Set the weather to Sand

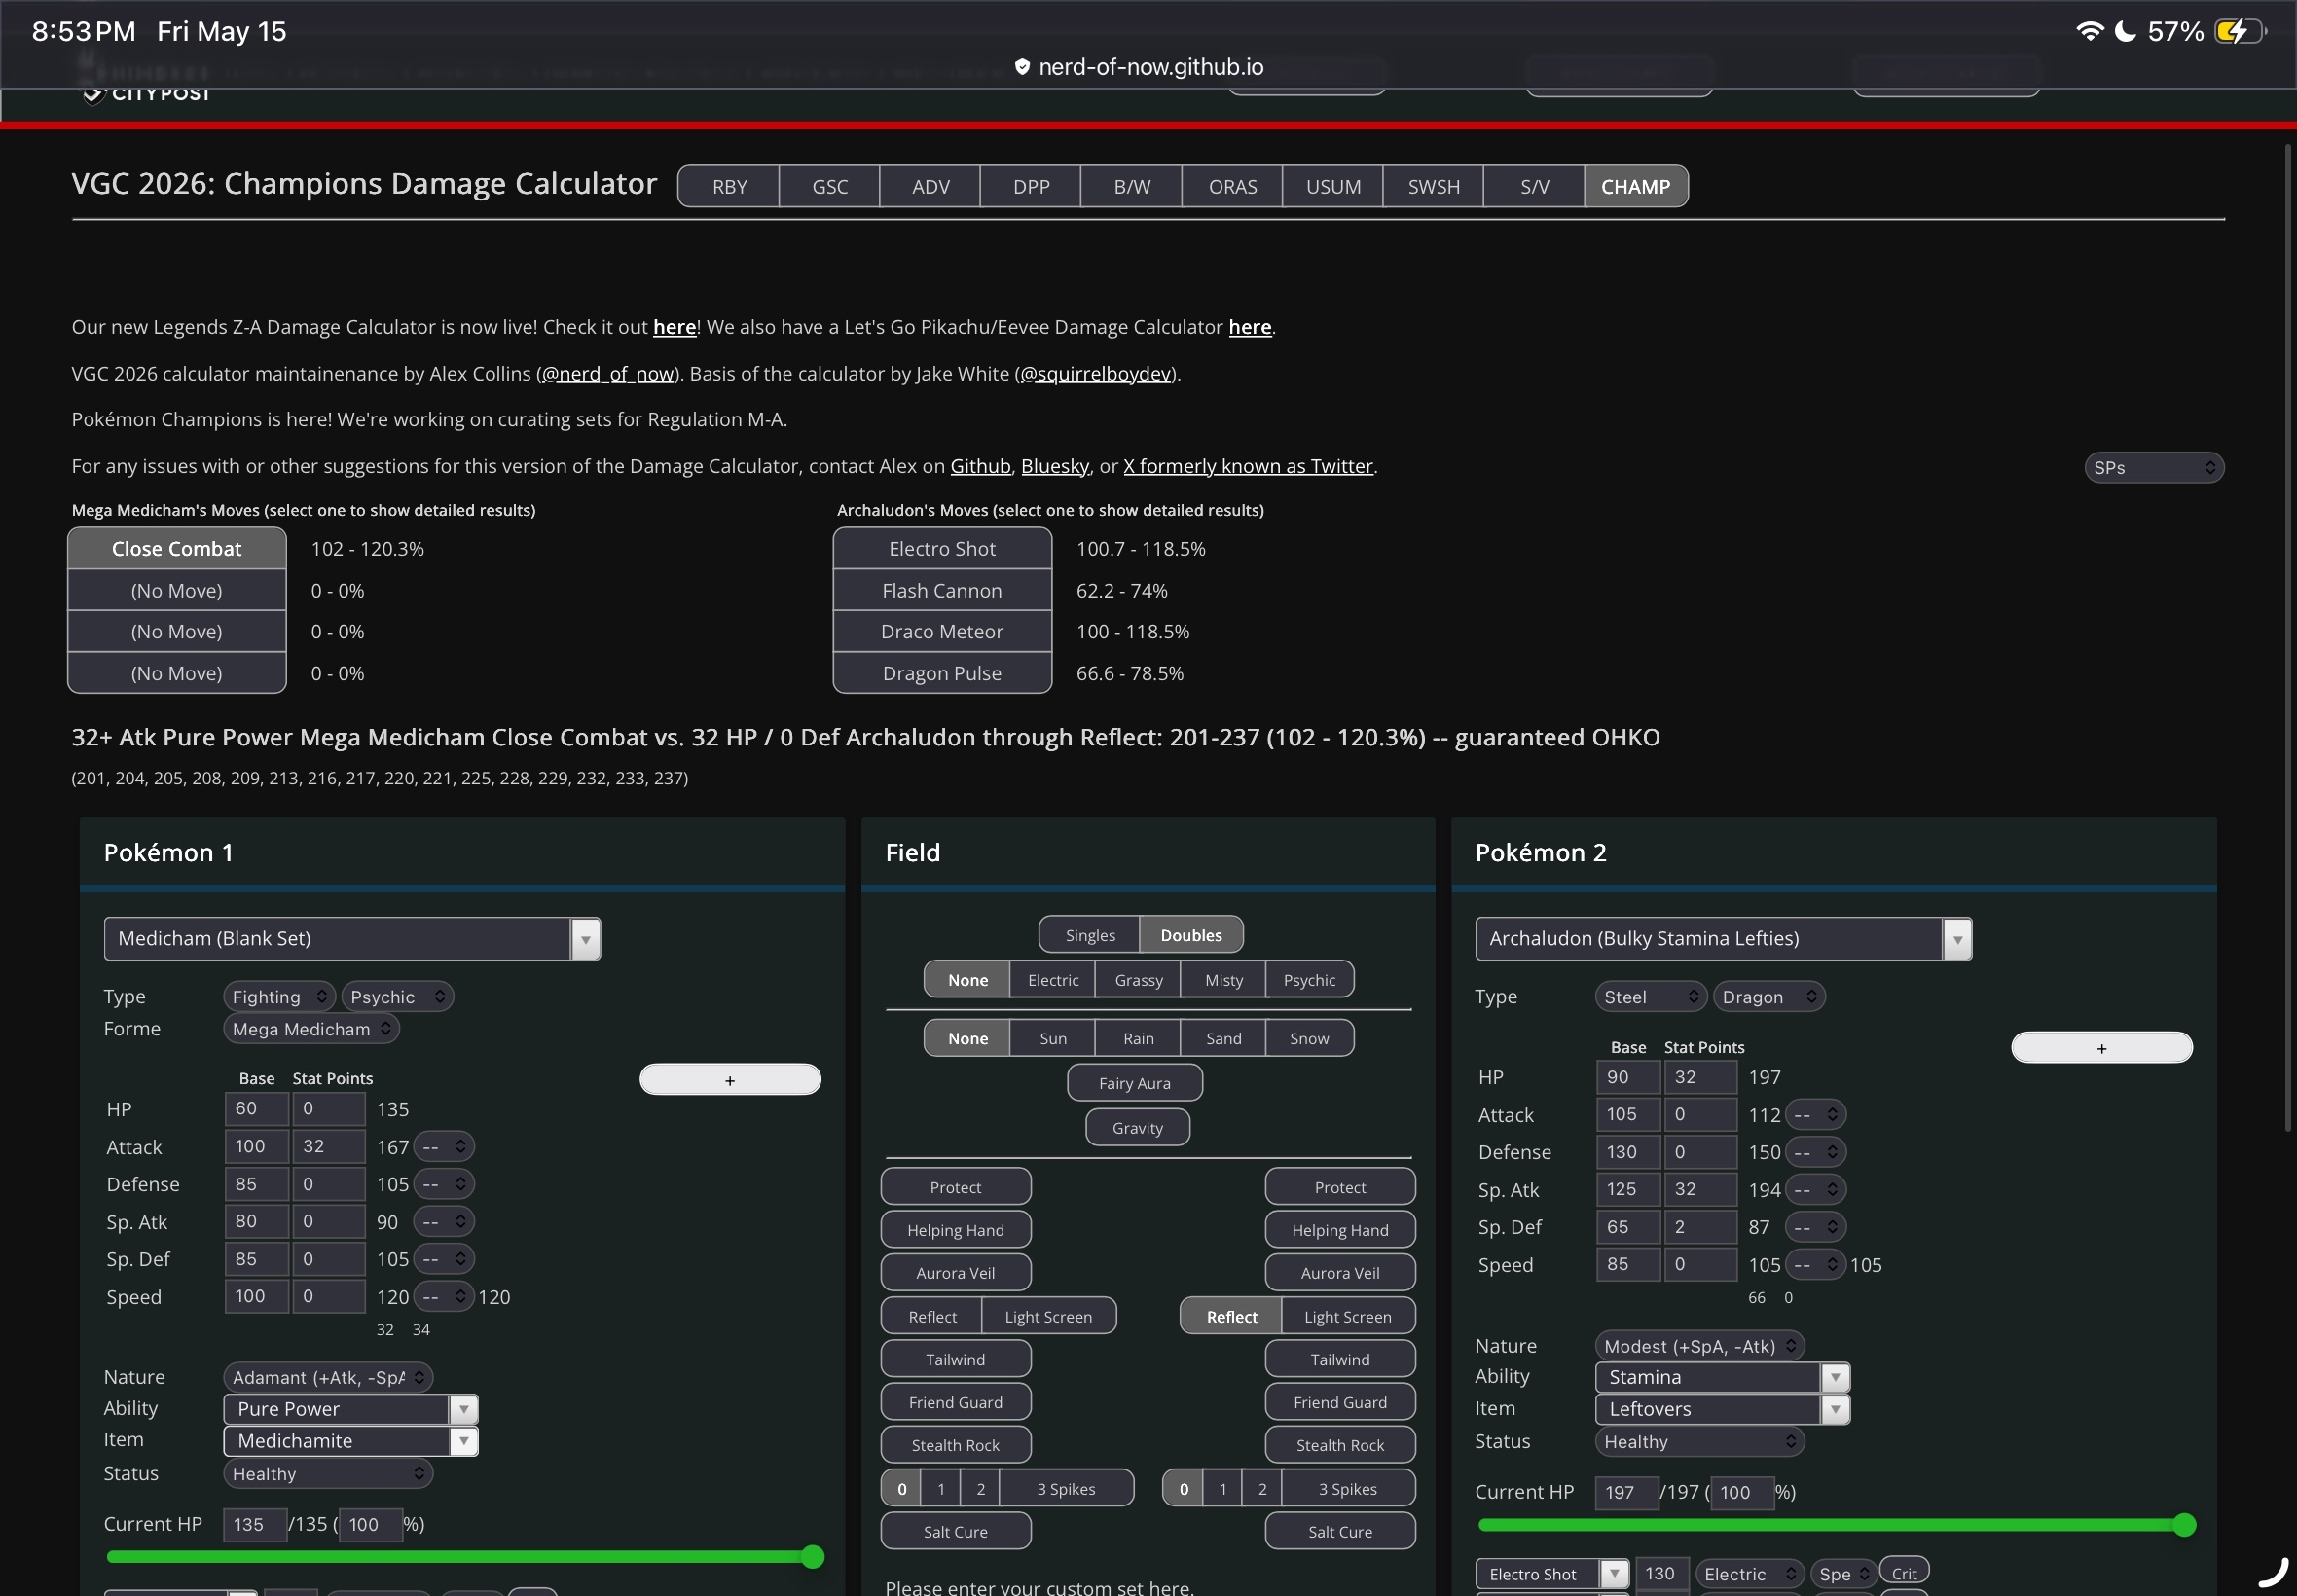point(1223,1038)
